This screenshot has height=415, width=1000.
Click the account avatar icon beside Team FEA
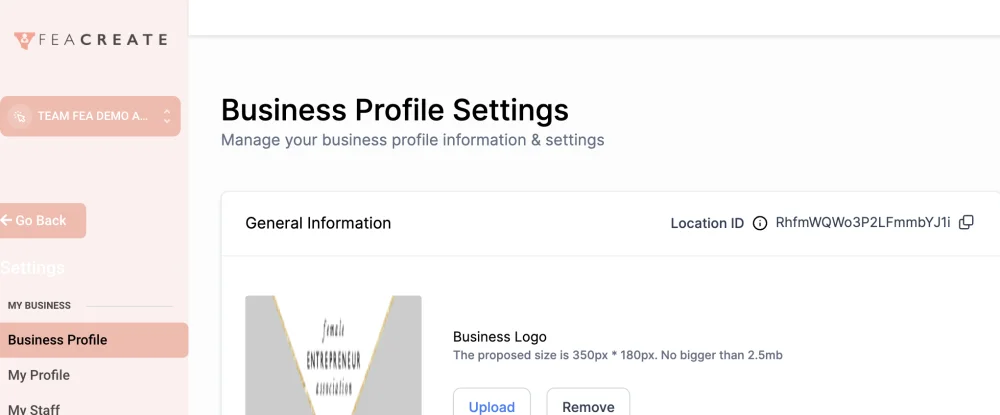20,116
